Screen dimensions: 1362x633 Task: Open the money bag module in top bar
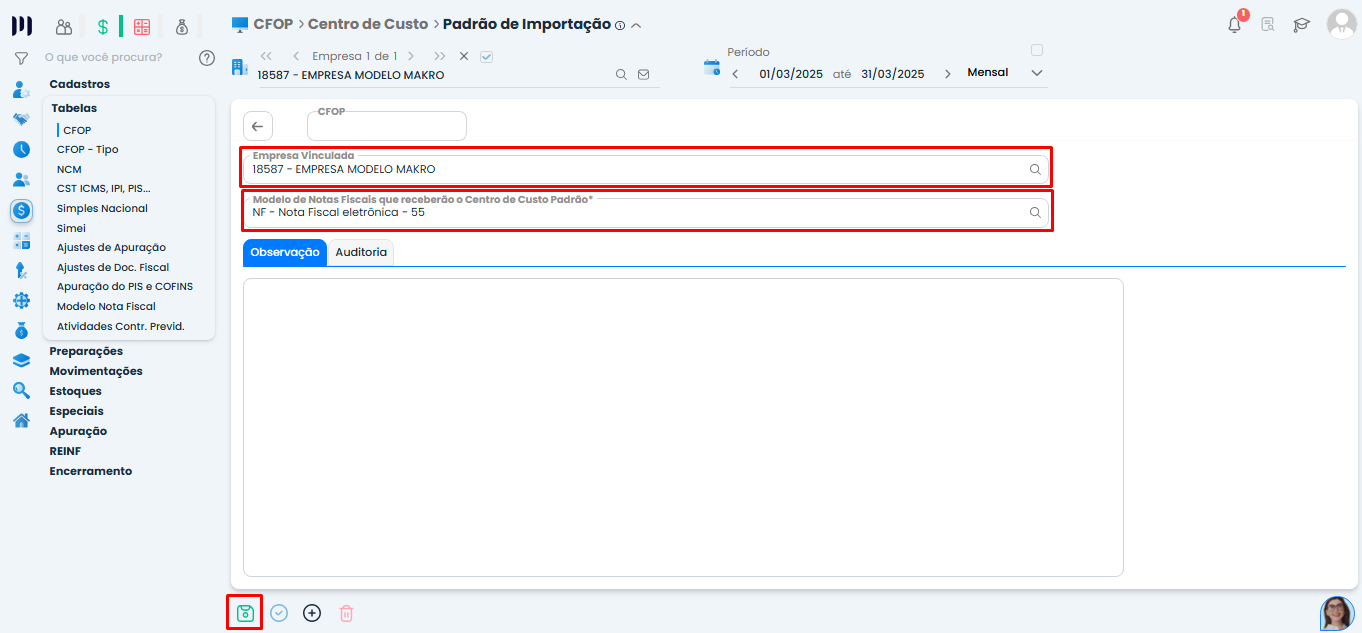click(x=181, y=27)
